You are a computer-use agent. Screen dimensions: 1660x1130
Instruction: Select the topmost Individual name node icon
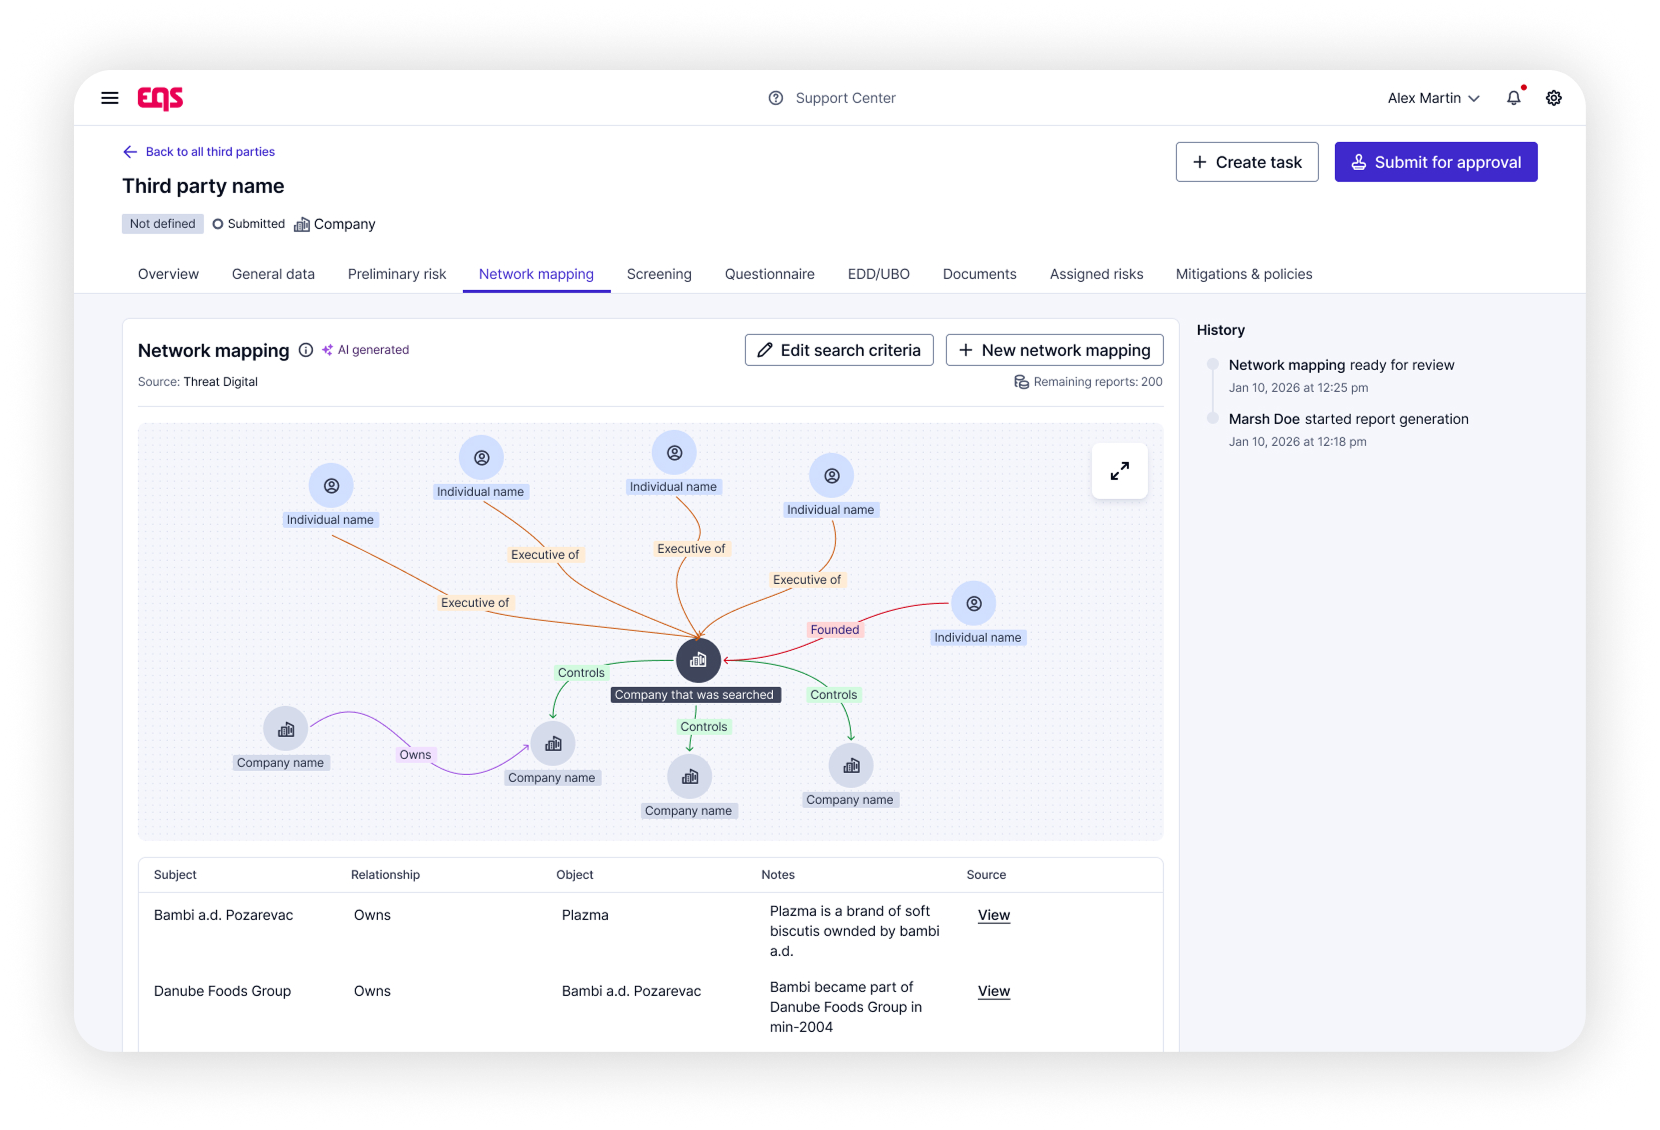[x=674, y=453]
